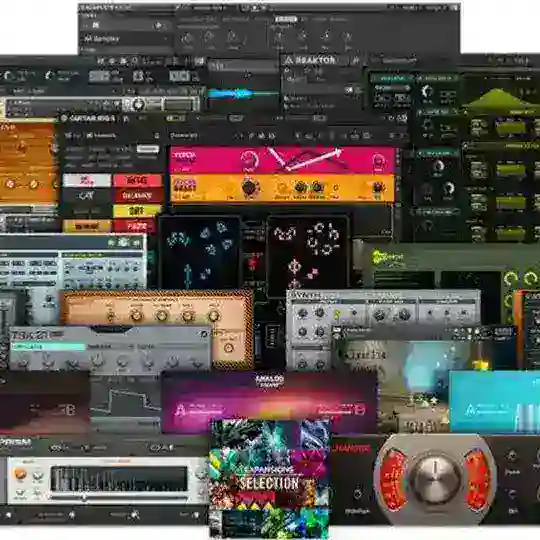Click the waveform display in the white plugin

coord(119,479)
